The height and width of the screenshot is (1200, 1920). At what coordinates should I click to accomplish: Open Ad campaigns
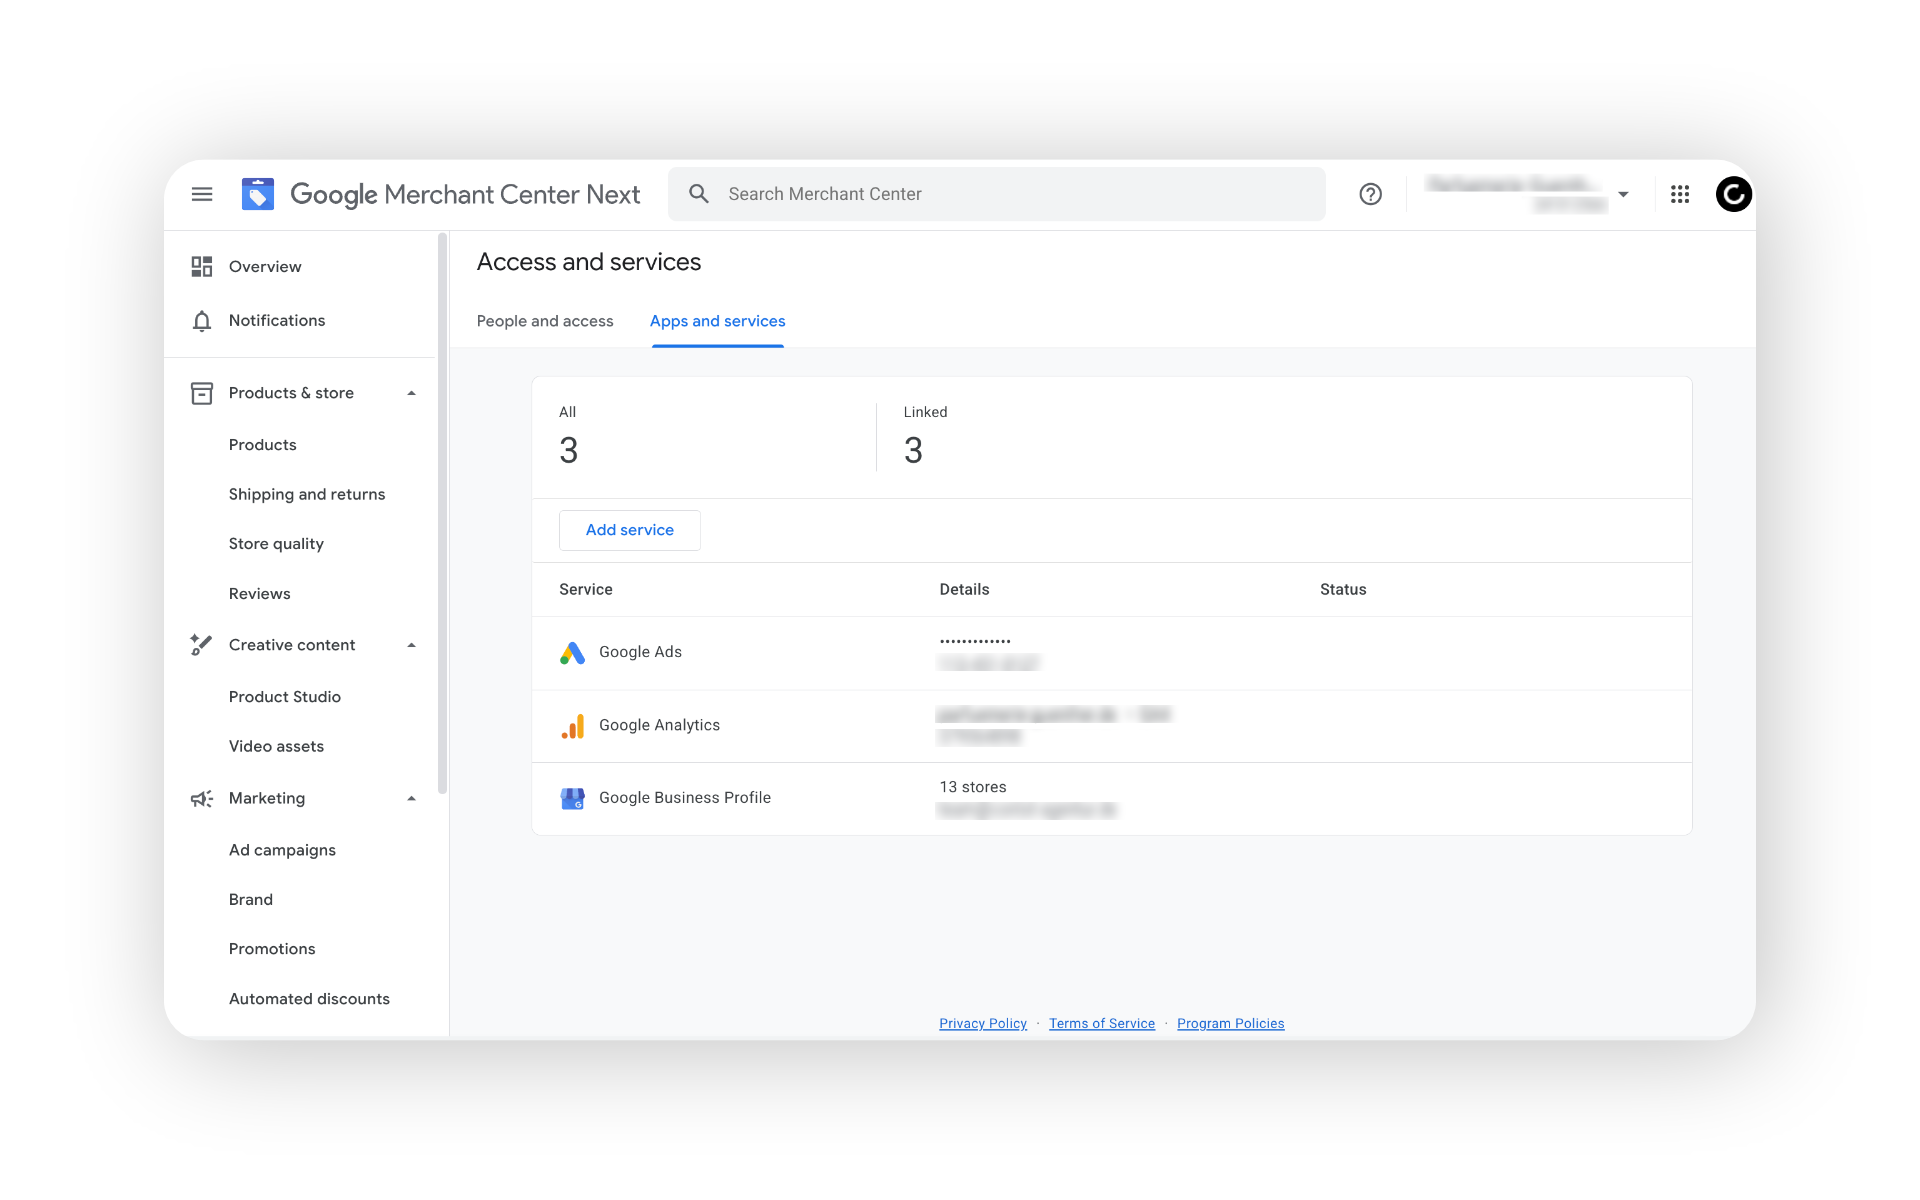point(282,850)
